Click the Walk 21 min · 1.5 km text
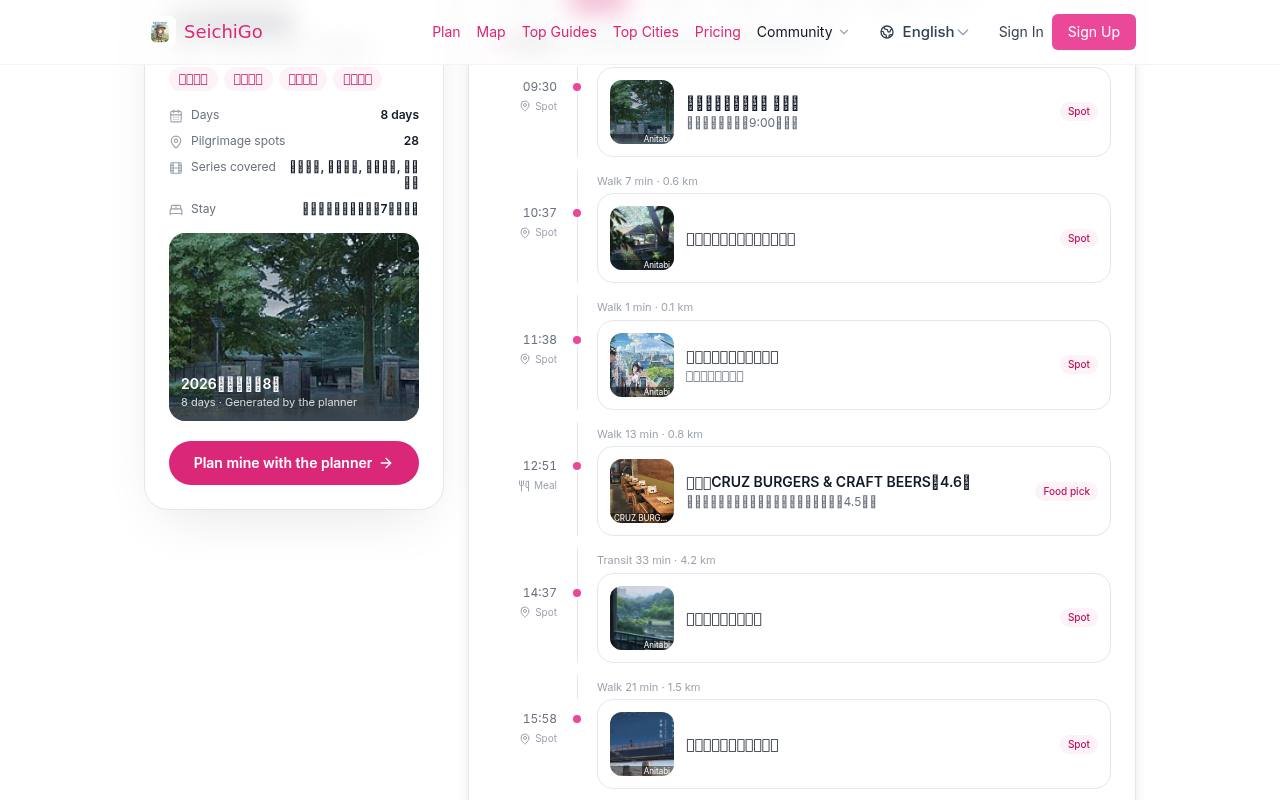Image resolution: width=1280 pixels, height=800 pixels. pyautogui.click(x=648, y=687)
